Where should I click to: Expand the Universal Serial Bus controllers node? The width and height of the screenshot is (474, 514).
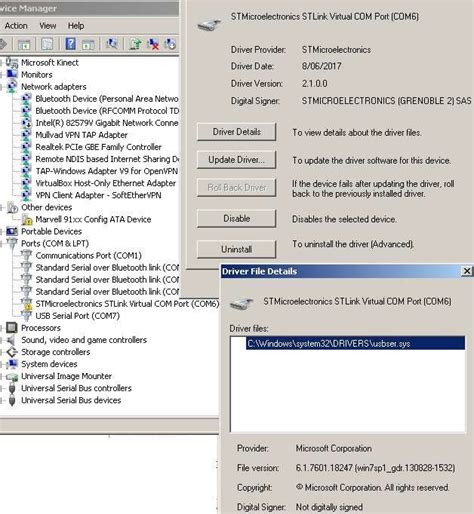point(1,388)
